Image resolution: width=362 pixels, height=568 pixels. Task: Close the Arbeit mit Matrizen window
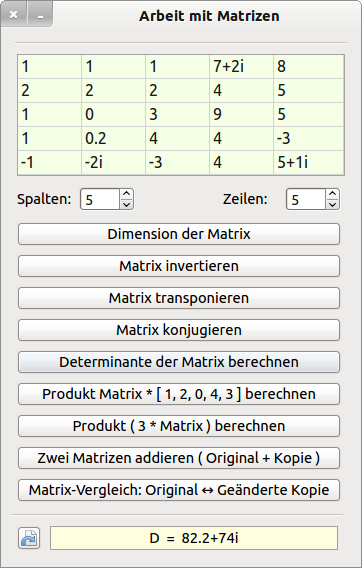coord(14,14)
